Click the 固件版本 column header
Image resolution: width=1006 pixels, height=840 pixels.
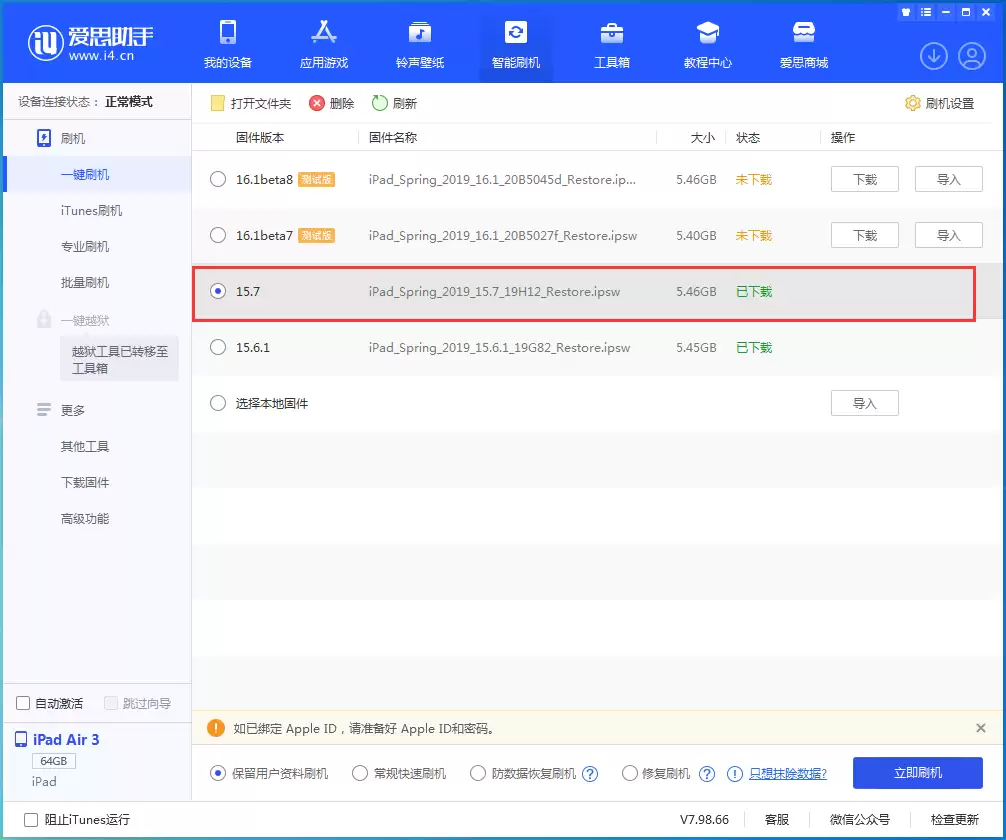tap(260, 137)
